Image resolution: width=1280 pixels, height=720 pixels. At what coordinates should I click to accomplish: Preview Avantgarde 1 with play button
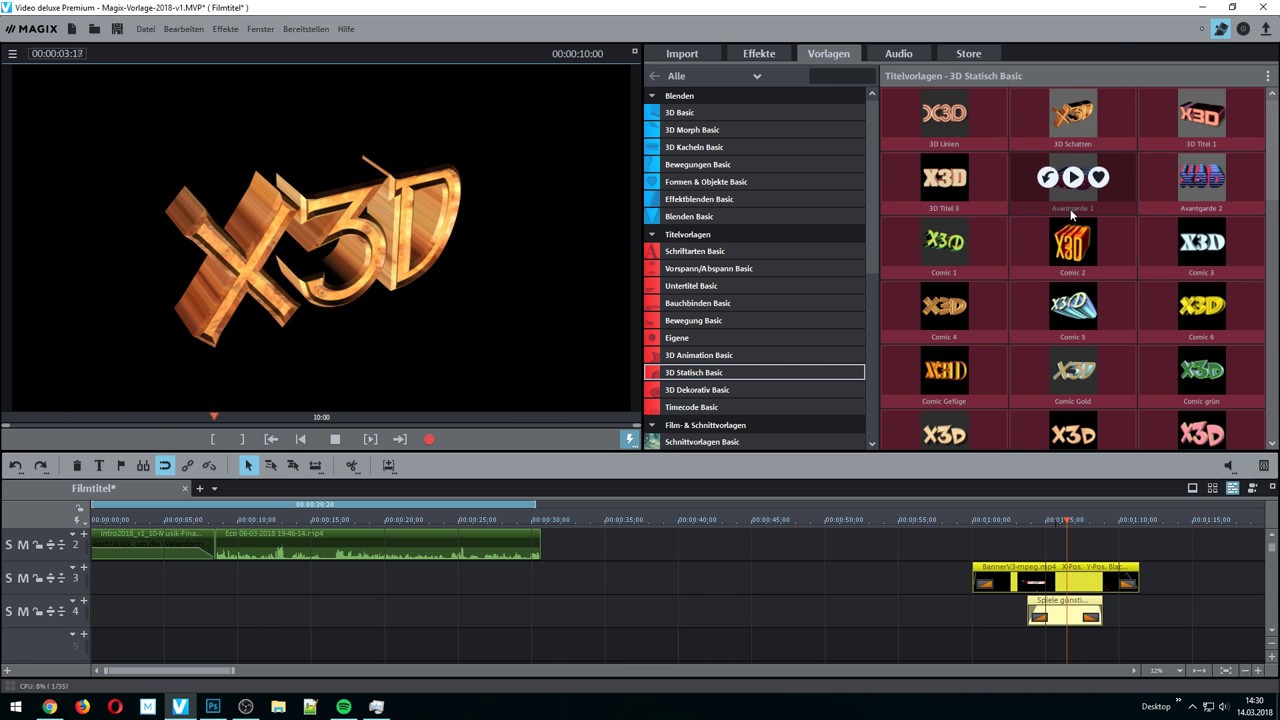click(1073, 177)
